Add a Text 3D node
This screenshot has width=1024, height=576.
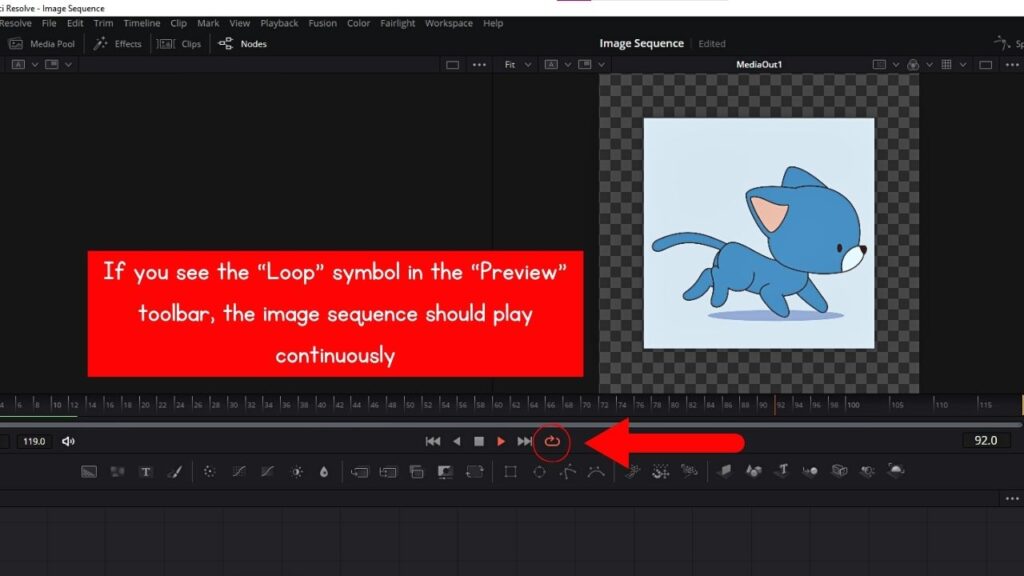[783, 472]
